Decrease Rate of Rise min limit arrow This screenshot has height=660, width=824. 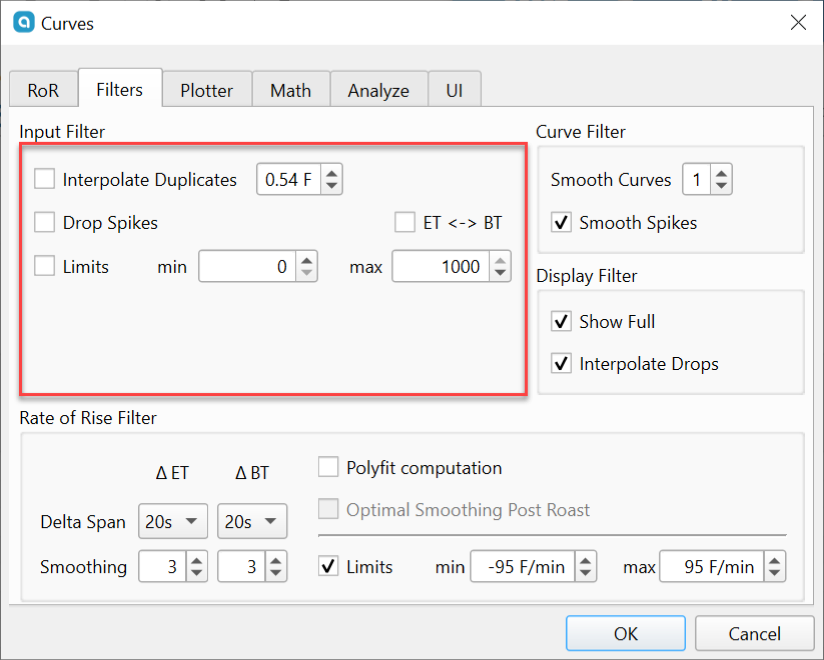point(585,573)
